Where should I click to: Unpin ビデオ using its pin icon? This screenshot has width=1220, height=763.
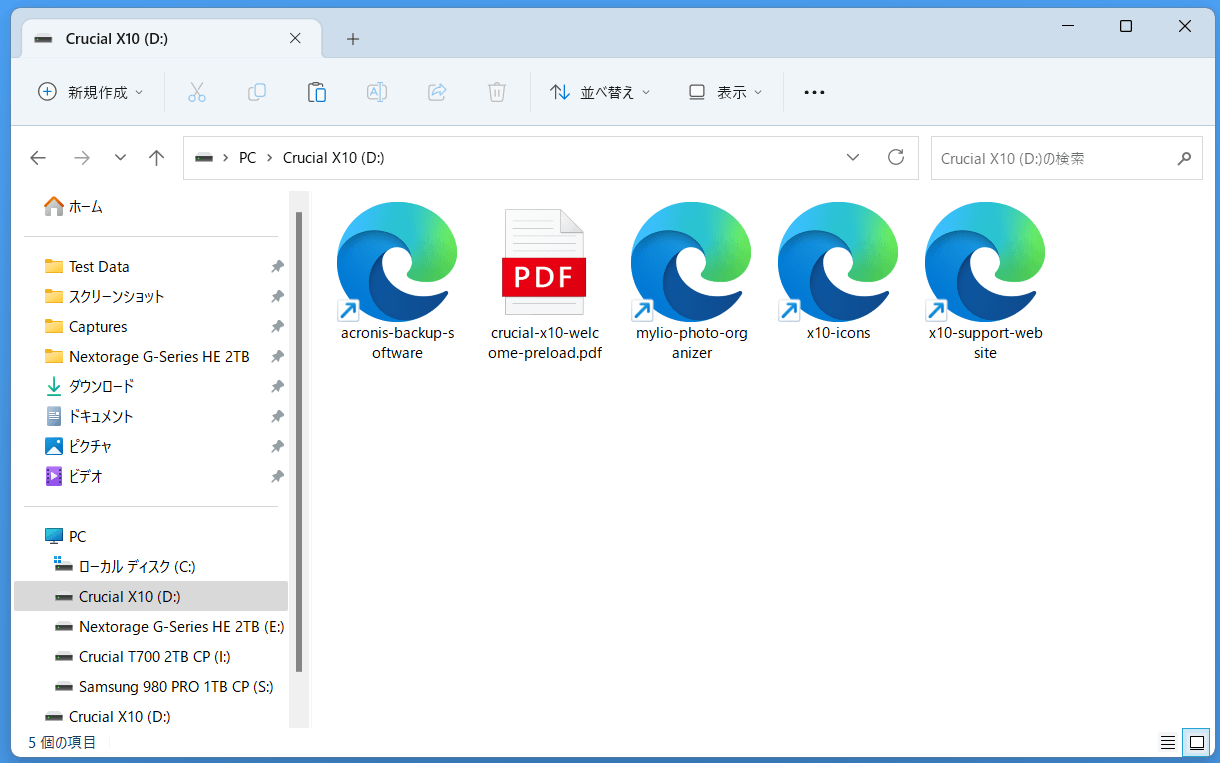[277, 477]
